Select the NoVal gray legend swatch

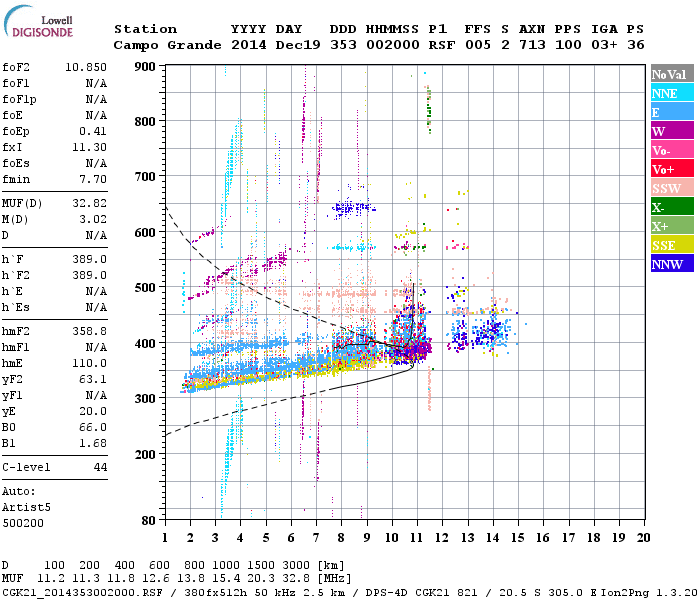tap(672, 74)
